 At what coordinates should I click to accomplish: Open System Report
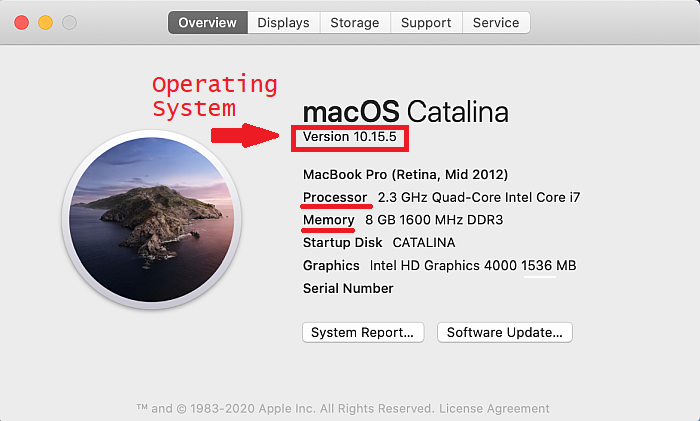pos(363,332)
